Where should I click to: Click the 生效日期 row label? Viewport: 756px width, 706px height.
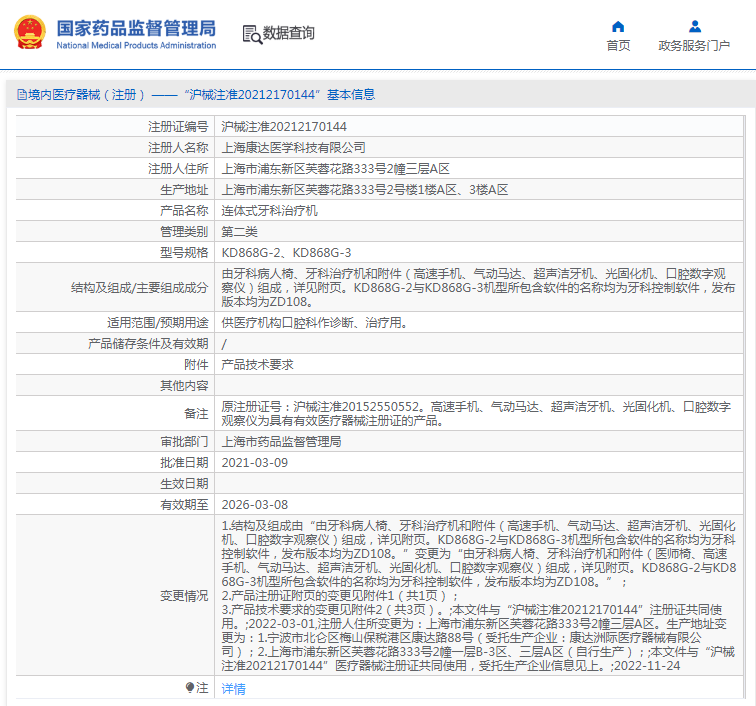184,484
